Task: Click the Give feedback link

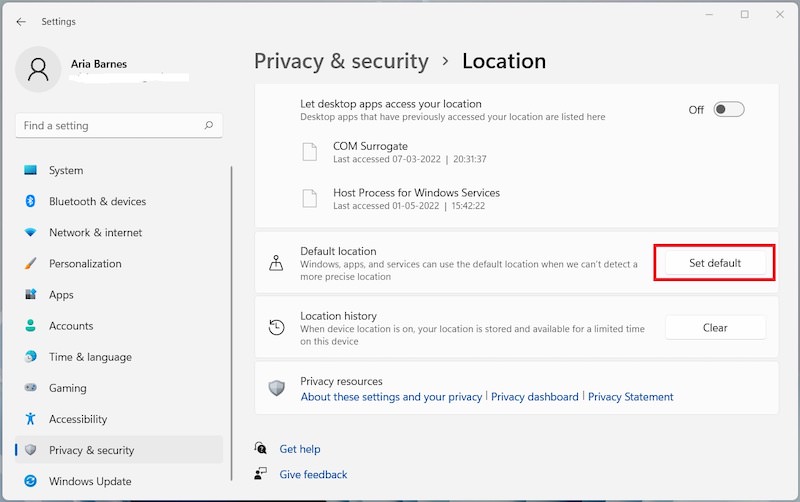Action: (x=313, y=474)
